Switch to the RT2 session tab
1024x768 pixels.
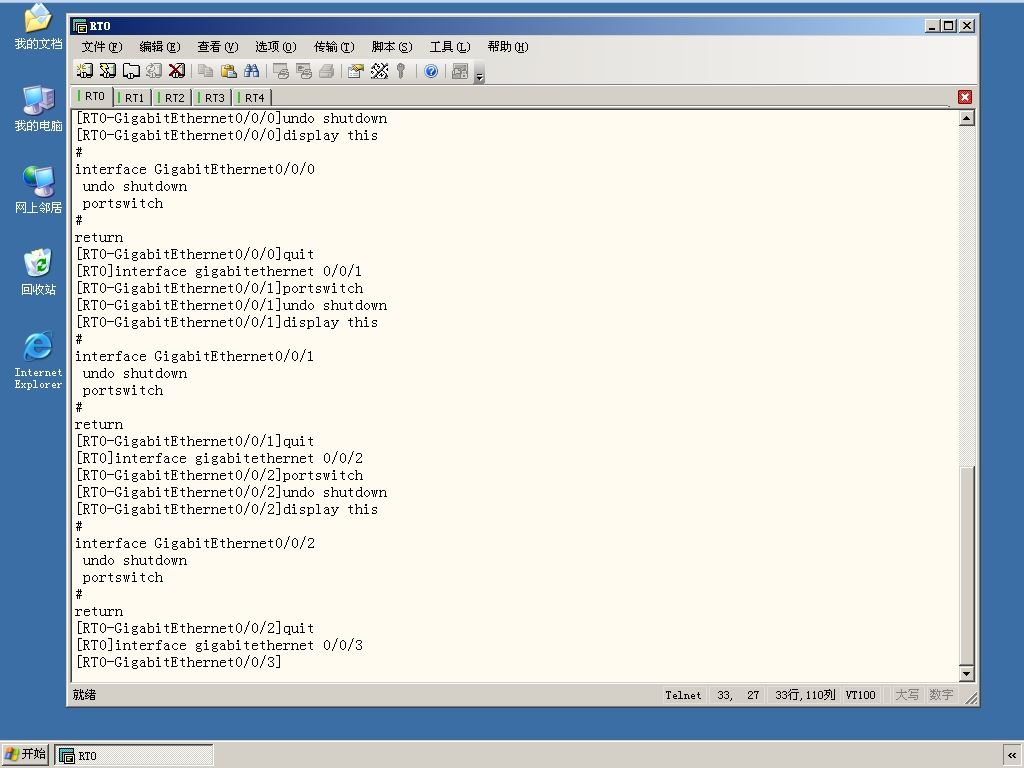coord(172,98)
